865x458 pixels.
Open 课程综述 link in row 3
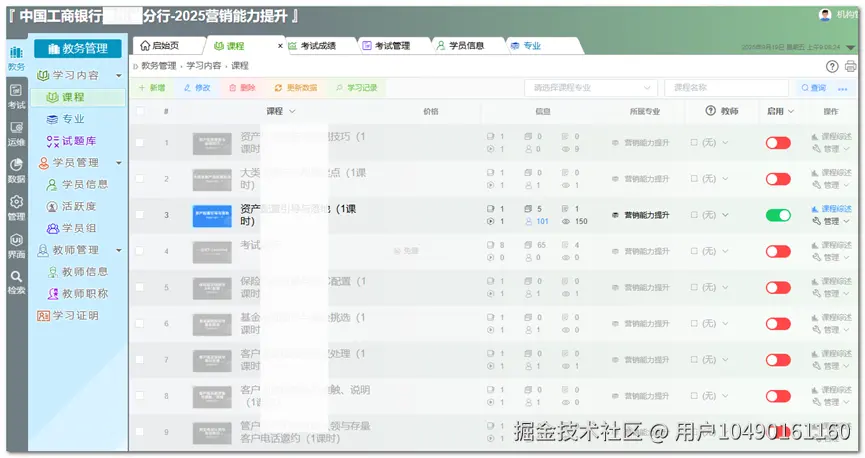832,209
